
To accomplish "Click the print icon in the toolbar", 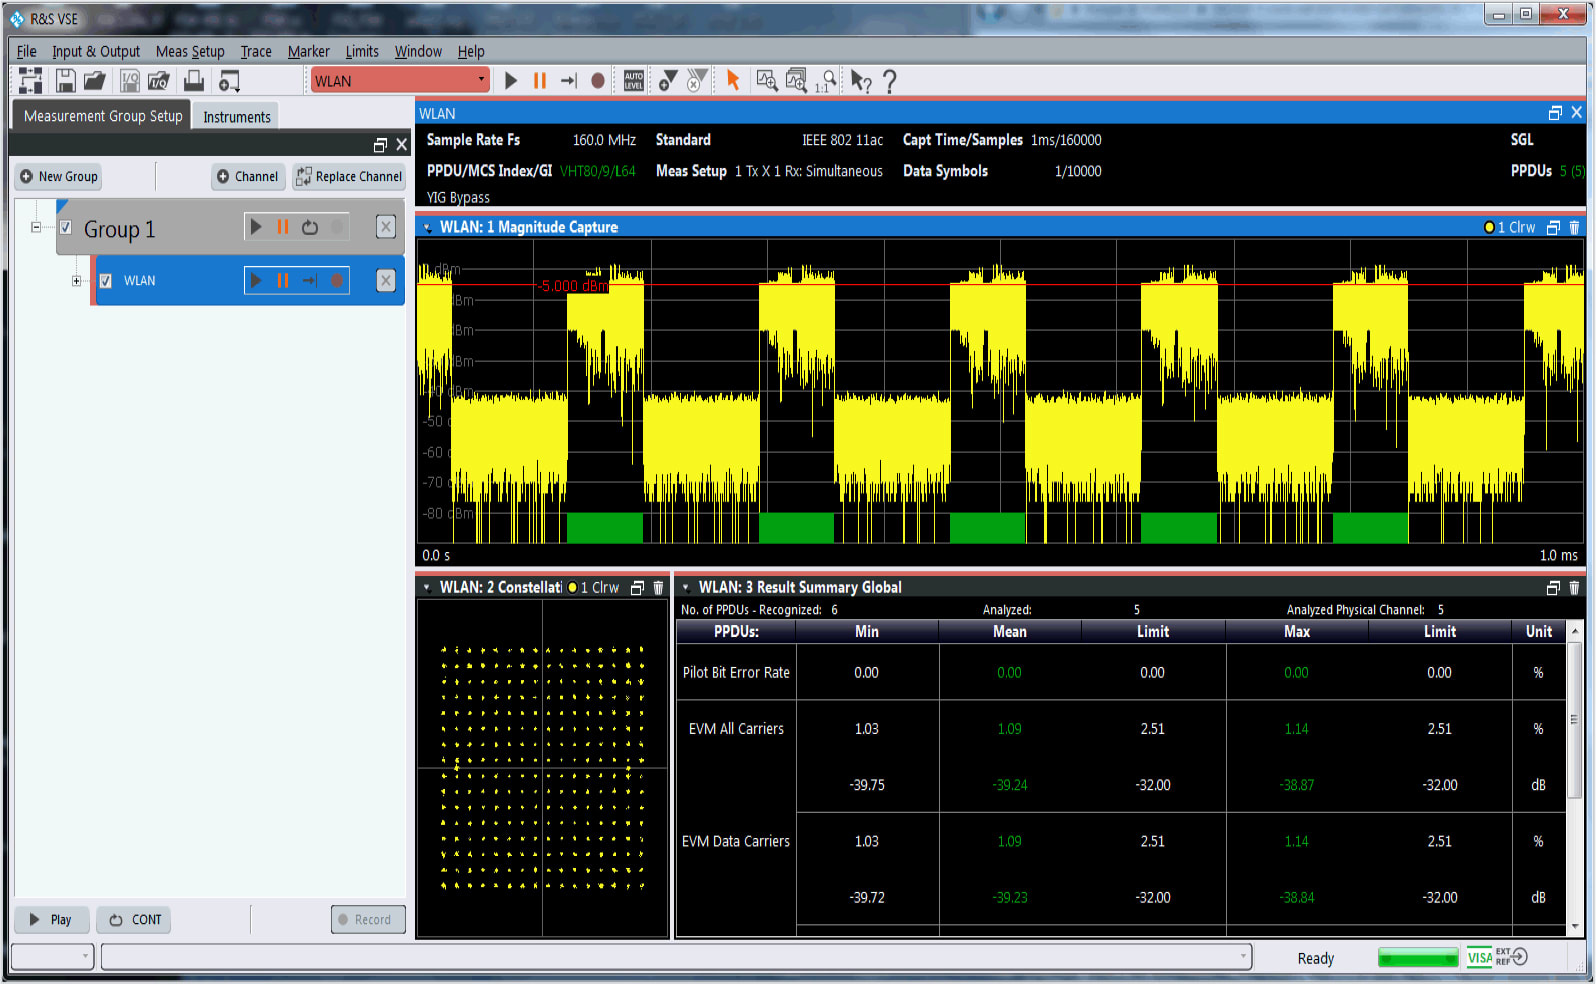I will [194, 81].
